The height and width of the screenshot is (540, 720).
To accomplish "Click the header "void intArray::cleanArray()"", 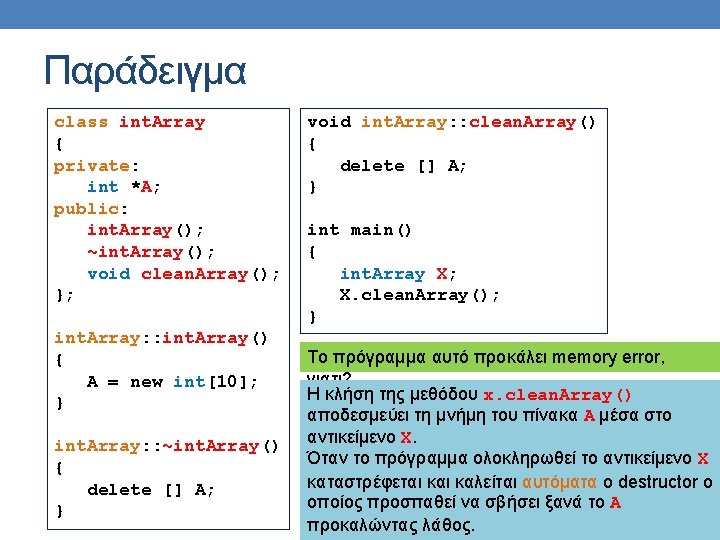I will click(x=451, y=122).
